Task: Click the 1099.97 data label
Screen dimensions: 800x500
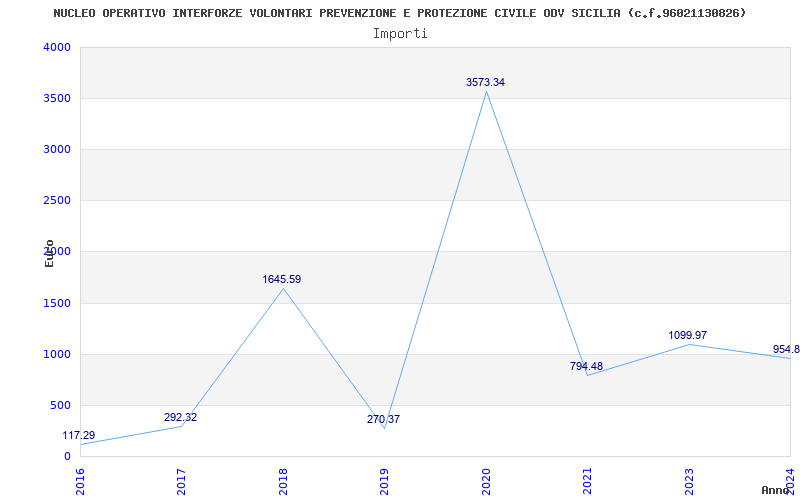Action: pos(688,335)
